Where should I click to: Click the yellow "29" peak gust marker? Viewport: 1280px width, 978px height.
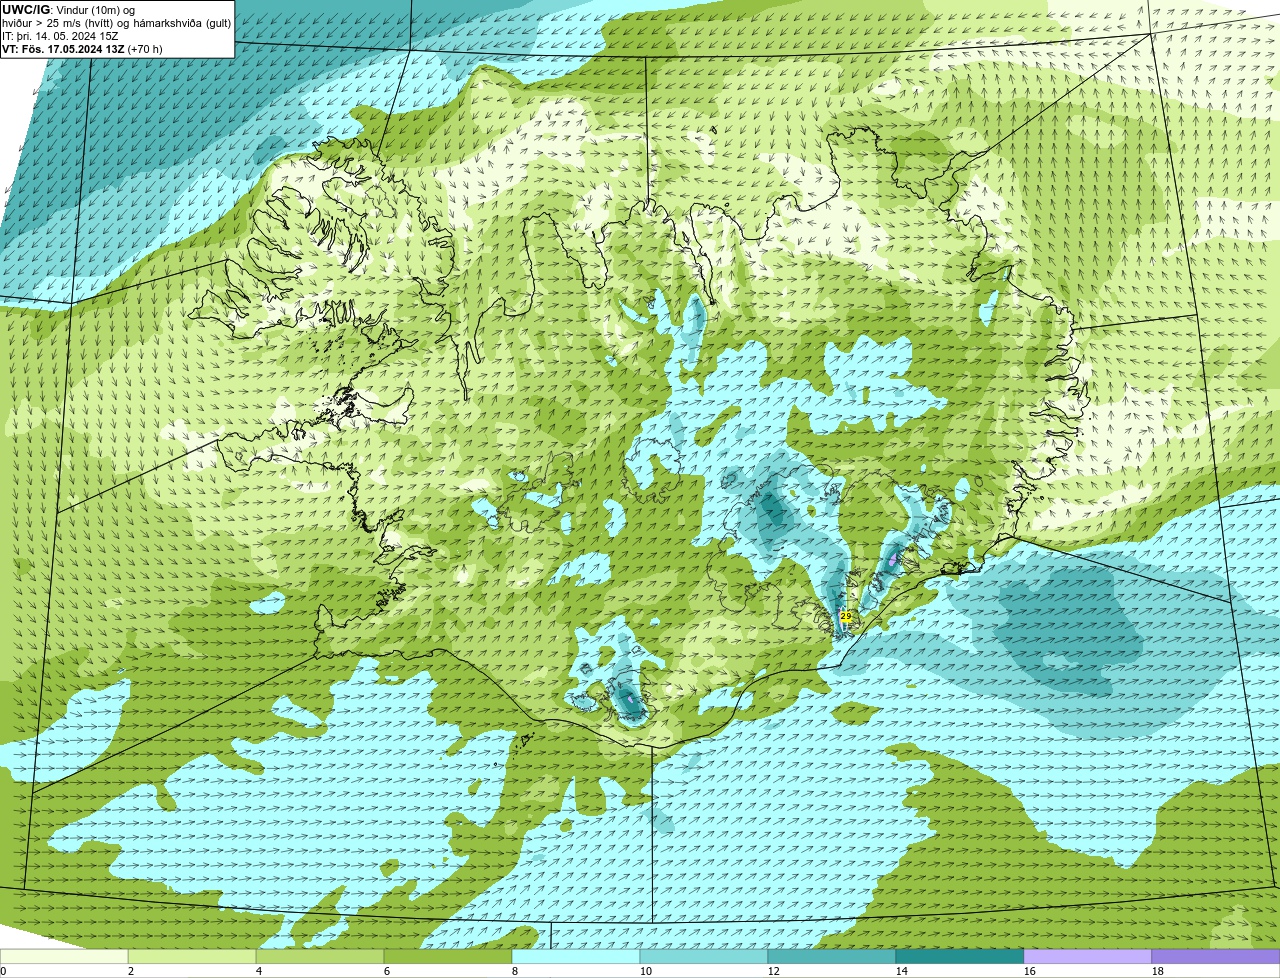click(x=845, y=617)
